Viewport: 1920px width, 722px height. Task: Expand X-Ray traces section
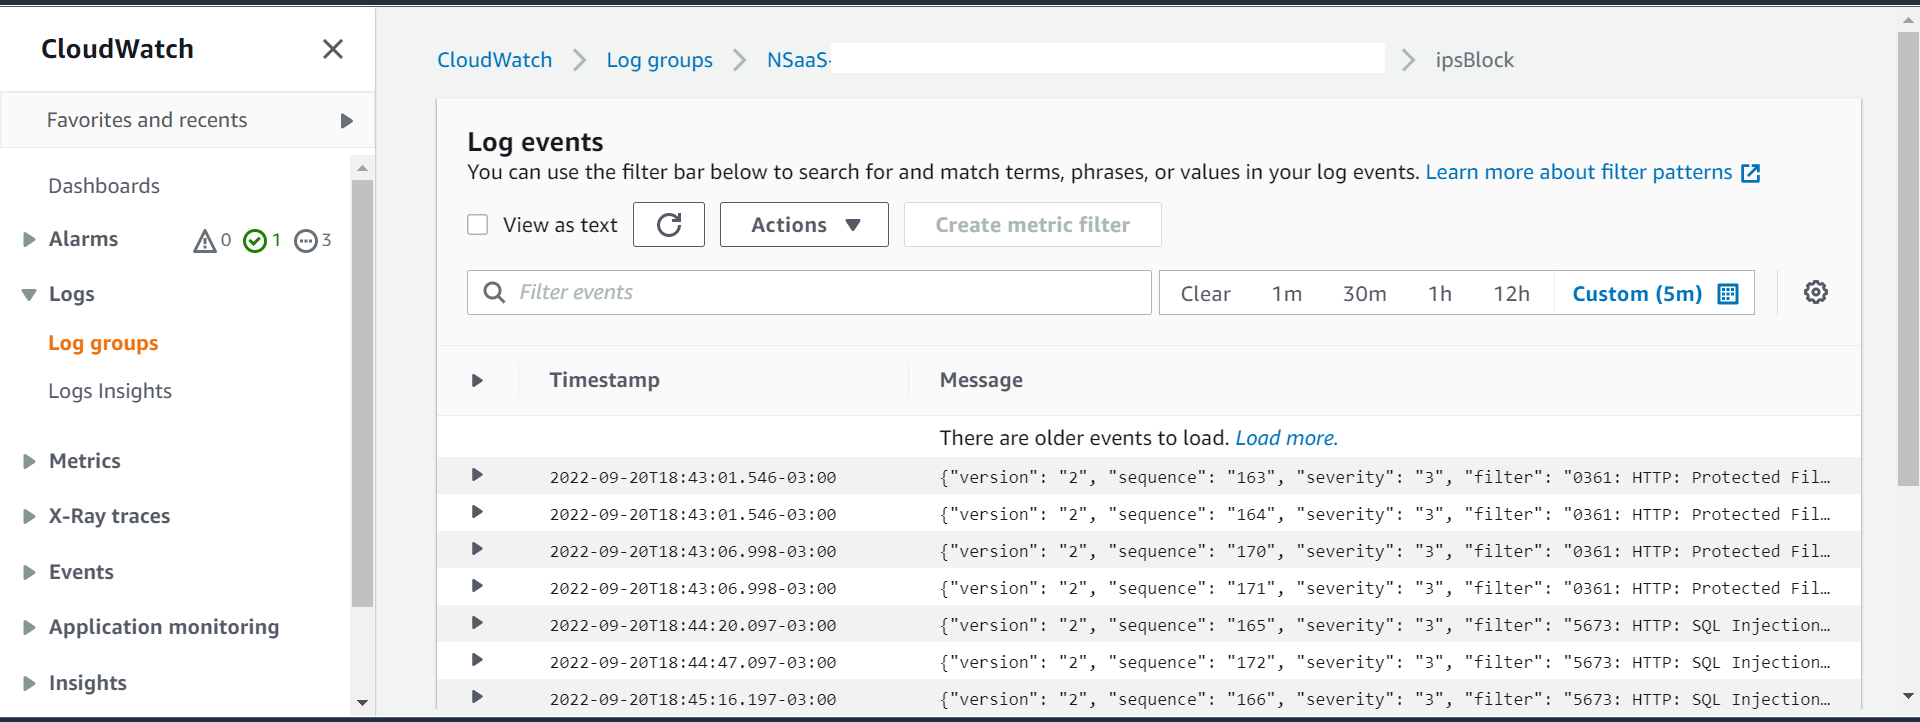tap(29, 516)
